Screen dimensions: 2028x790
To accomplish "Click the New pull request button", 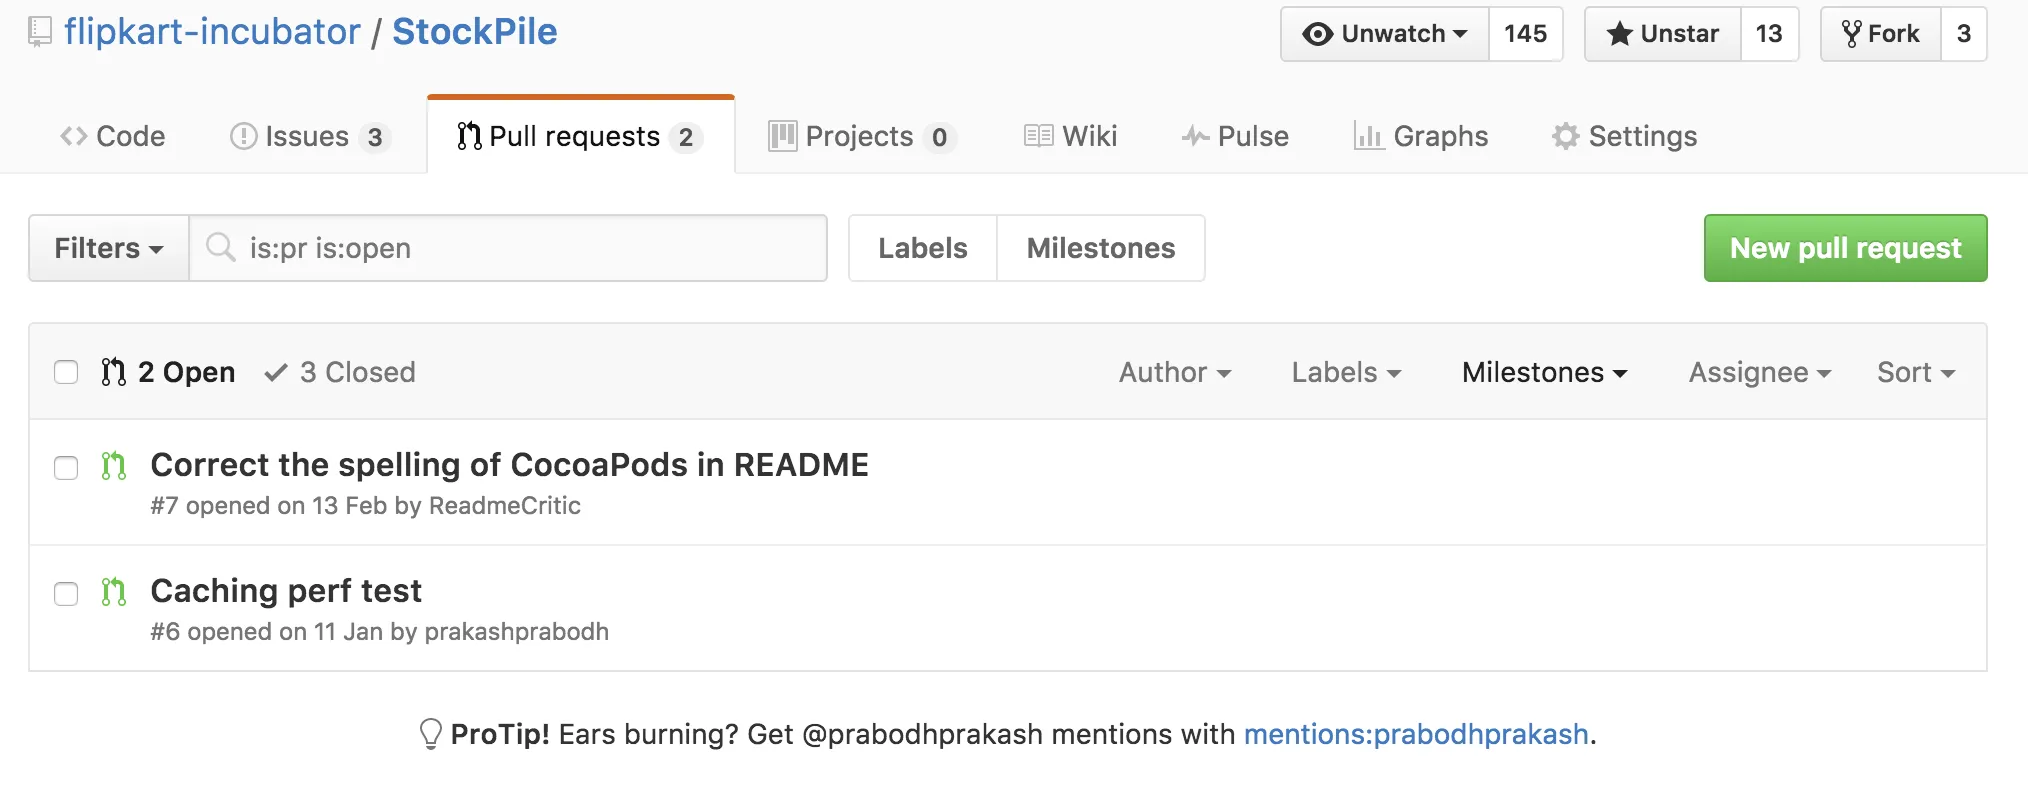I will 1845,248.
